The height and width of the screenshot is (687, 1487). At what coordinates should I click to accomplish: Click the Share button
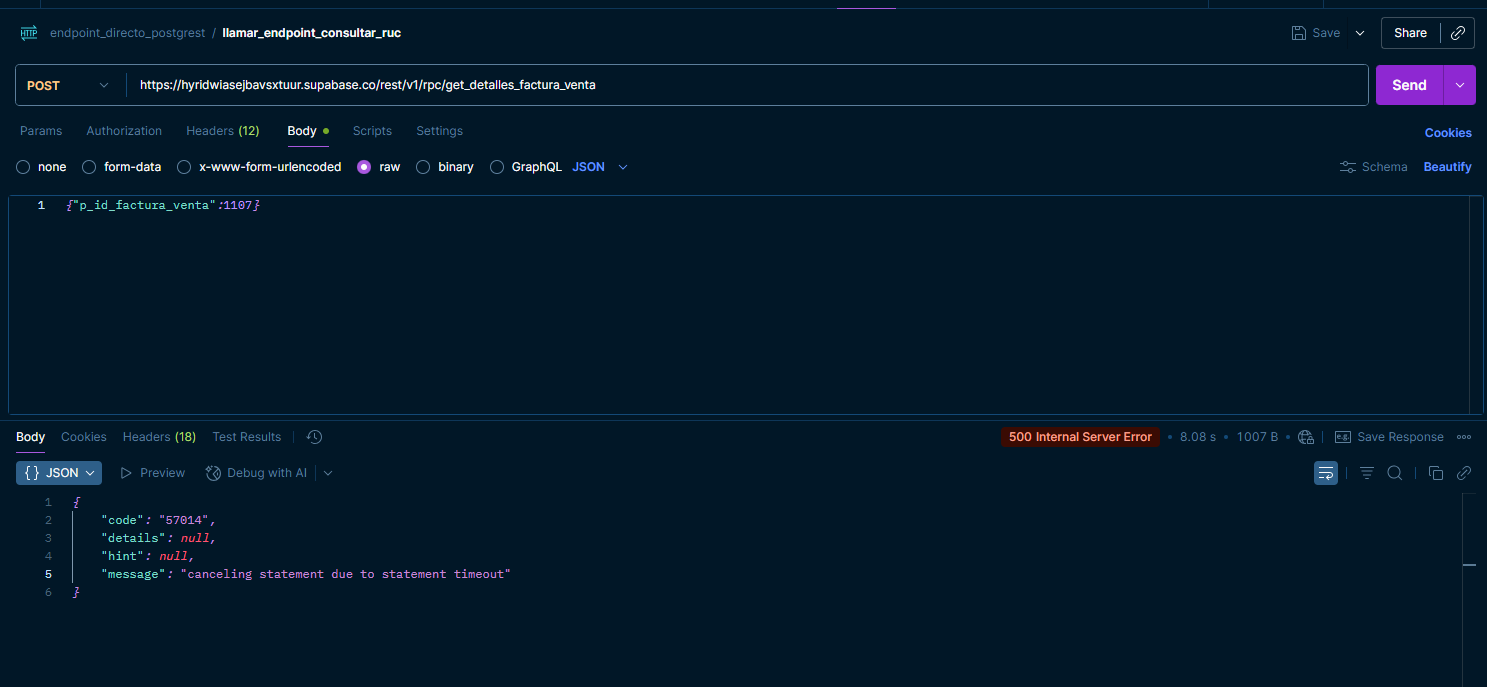1410,33
